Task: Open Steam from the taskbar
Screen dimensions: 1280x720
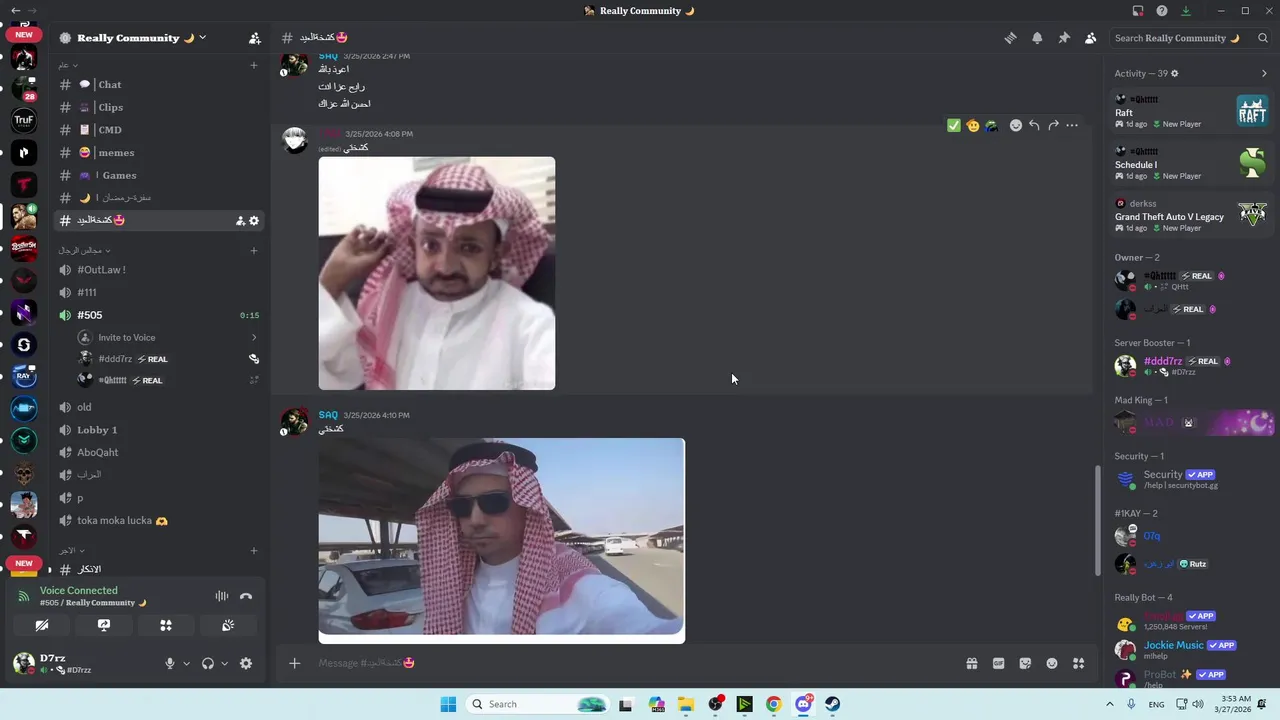Action: [x=832, y=704]
